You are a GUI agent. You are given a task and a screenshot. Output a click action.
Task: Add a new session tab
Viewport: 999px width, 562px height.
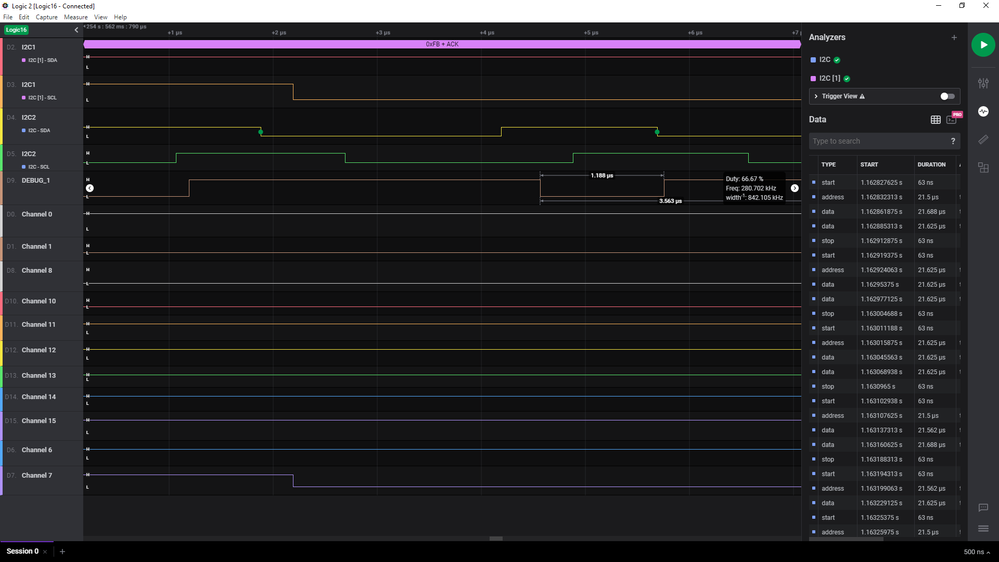pos(62,552)
